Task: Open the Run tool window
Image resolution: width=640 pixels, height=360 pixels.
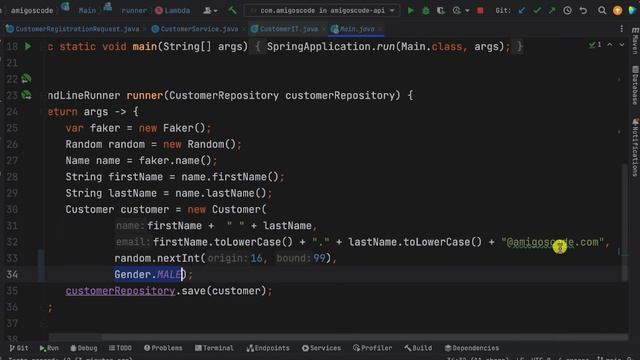Action: point(49,348)
